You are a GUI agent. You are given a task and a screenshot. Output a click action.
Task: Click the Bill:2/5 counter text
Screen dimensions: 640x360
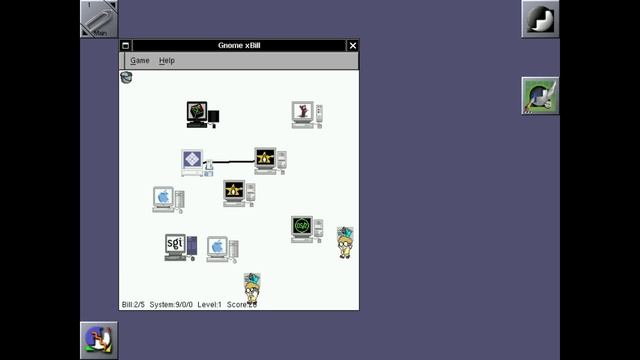133,304
